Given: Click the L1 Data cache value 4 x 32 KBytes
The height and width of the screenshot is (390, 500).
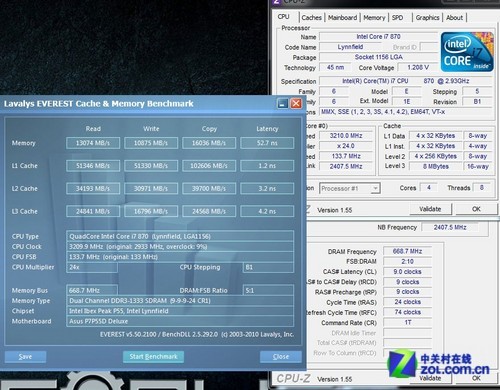Looking at the screenshot, I should pyautogui.click(x=435, y=136).
